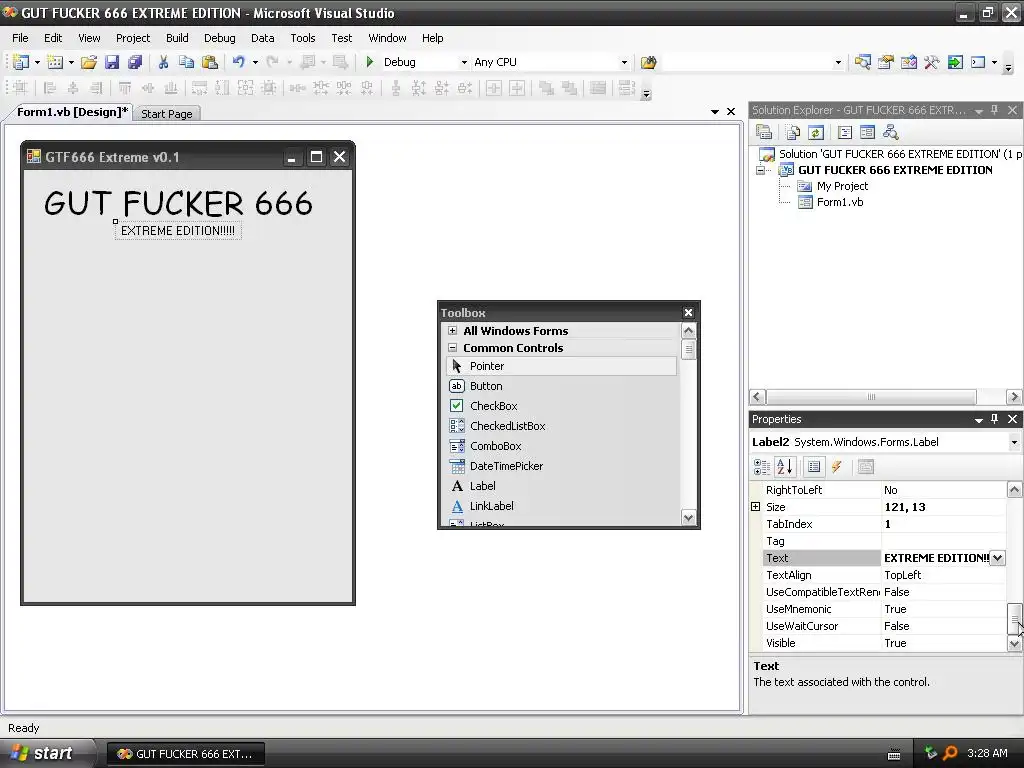
Task: Select My Project in Solution Explorer
Action: point(842,186)
